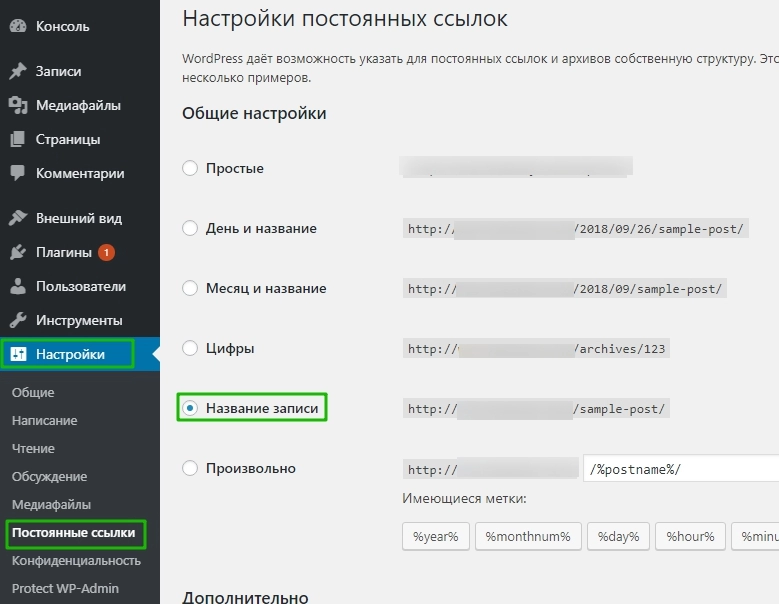This screenshot has width=779, height=604.
Task: Go to Медиафайлы settings submenu
Action: click(51, 505)
